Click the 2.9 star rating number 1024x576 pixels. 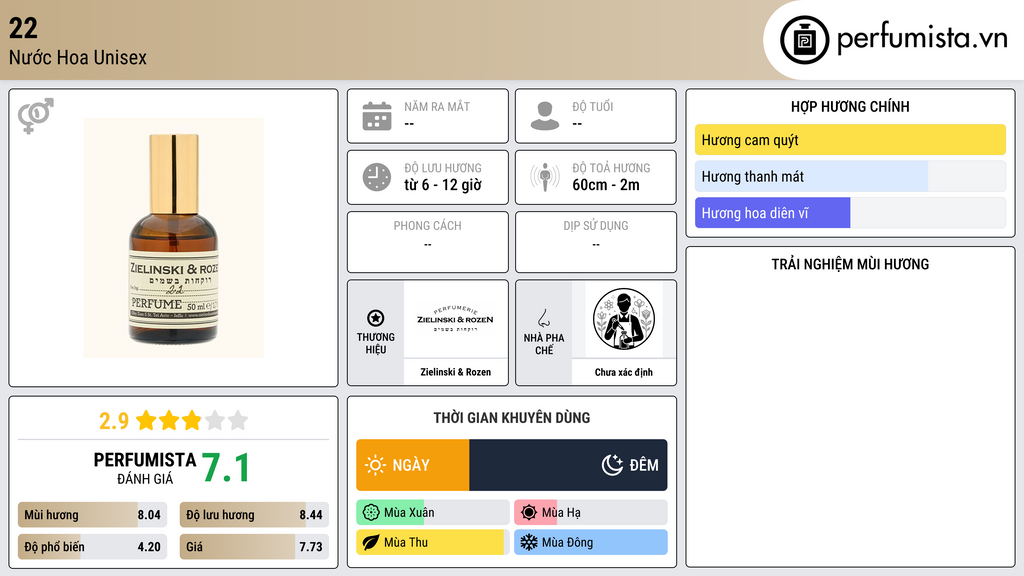(114, 421)
